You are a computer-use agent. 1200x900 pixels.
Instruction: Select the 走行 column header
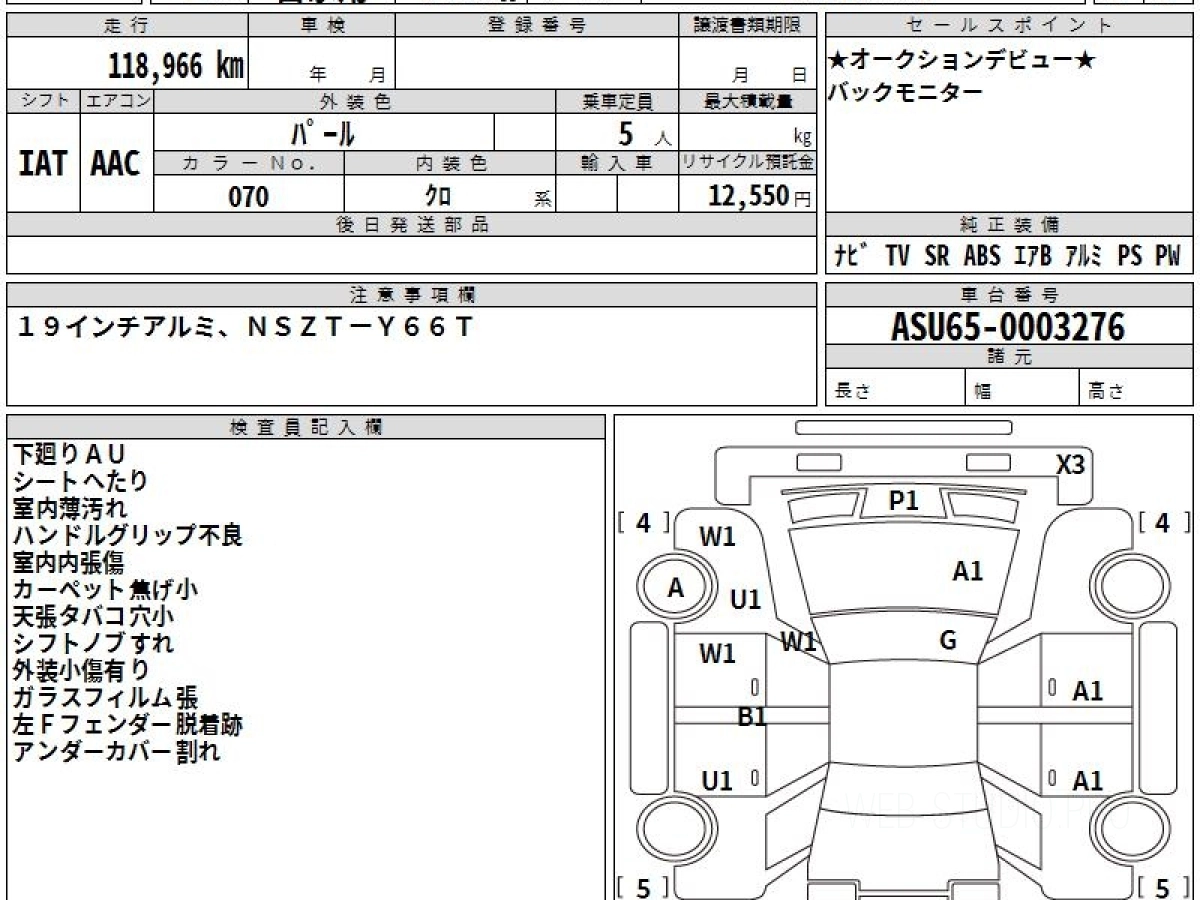pos(127,26)
